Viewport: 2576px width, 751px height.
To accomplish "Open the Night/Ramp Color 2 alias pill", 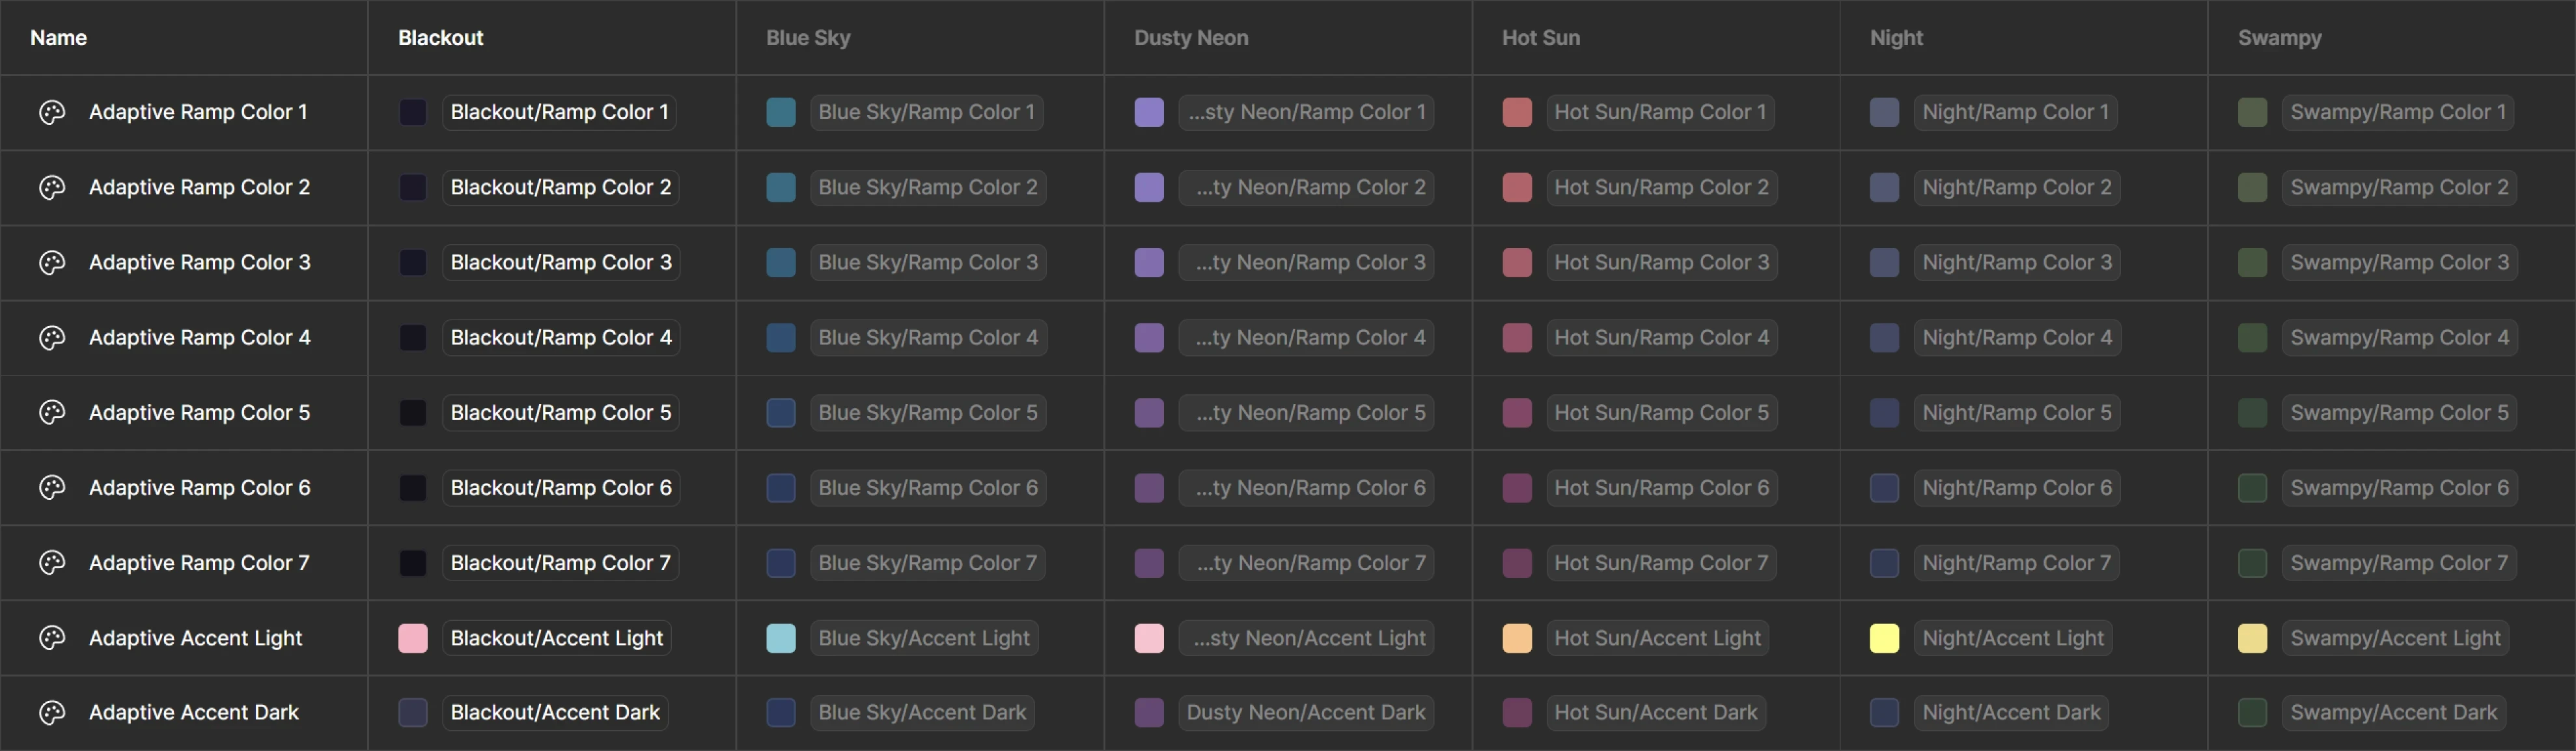I will coord(2016,187).
